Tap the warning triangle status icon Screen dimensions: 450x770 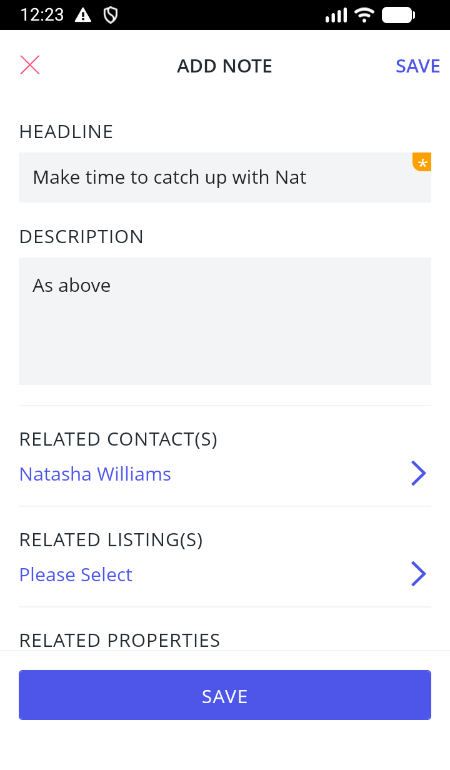pos(83,15)
